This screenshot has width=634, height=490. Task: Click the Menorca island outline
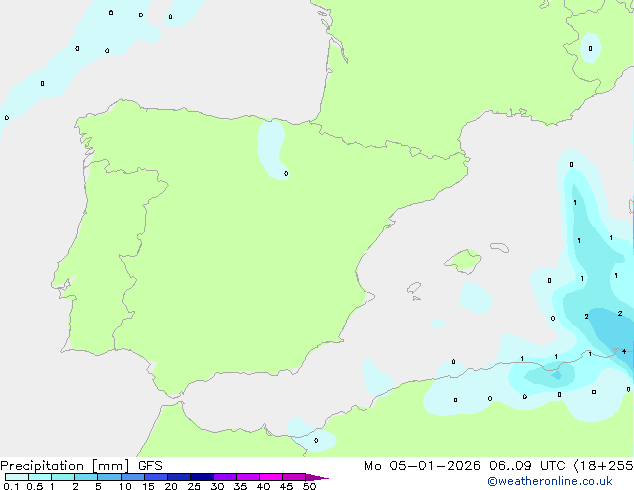[499, 247]
